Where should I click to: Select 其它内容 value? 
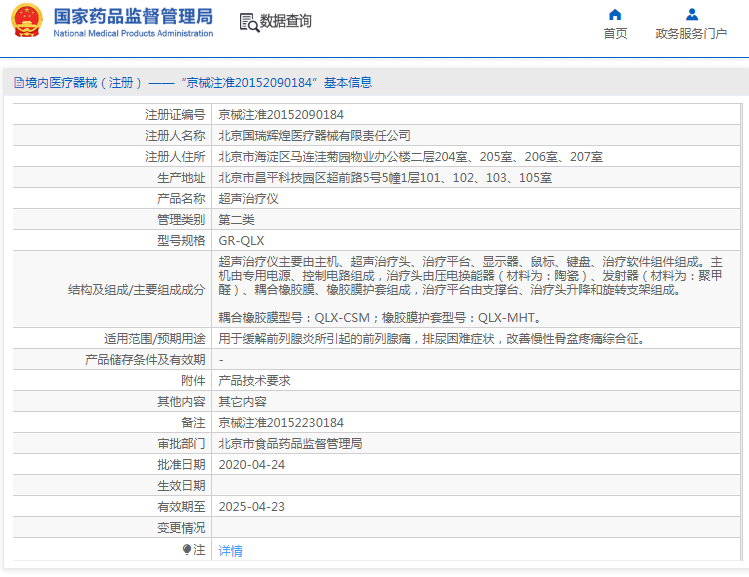click(242, 402)
